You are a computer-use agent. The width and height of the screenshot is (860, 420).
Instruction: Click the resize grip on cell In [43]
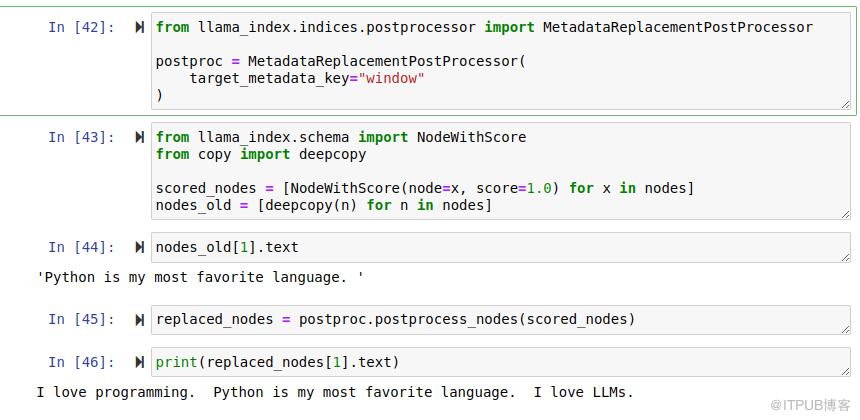845,213
